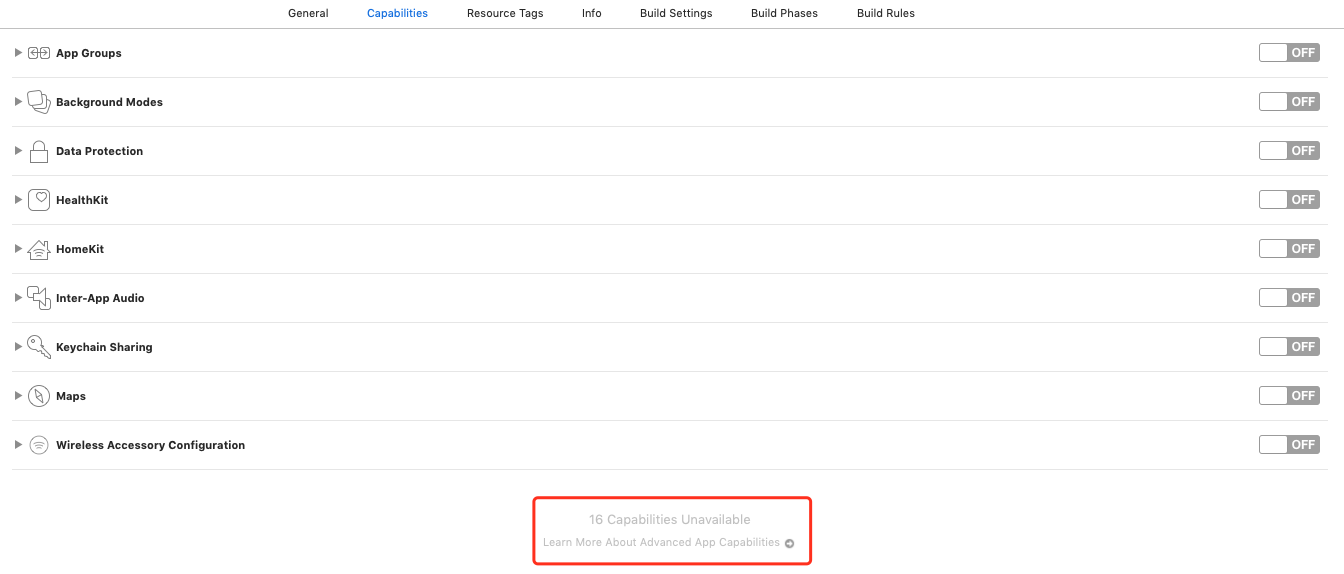Open Learn More About Advanced App Capabilities

pyautogui.click(x=661, y=543)
